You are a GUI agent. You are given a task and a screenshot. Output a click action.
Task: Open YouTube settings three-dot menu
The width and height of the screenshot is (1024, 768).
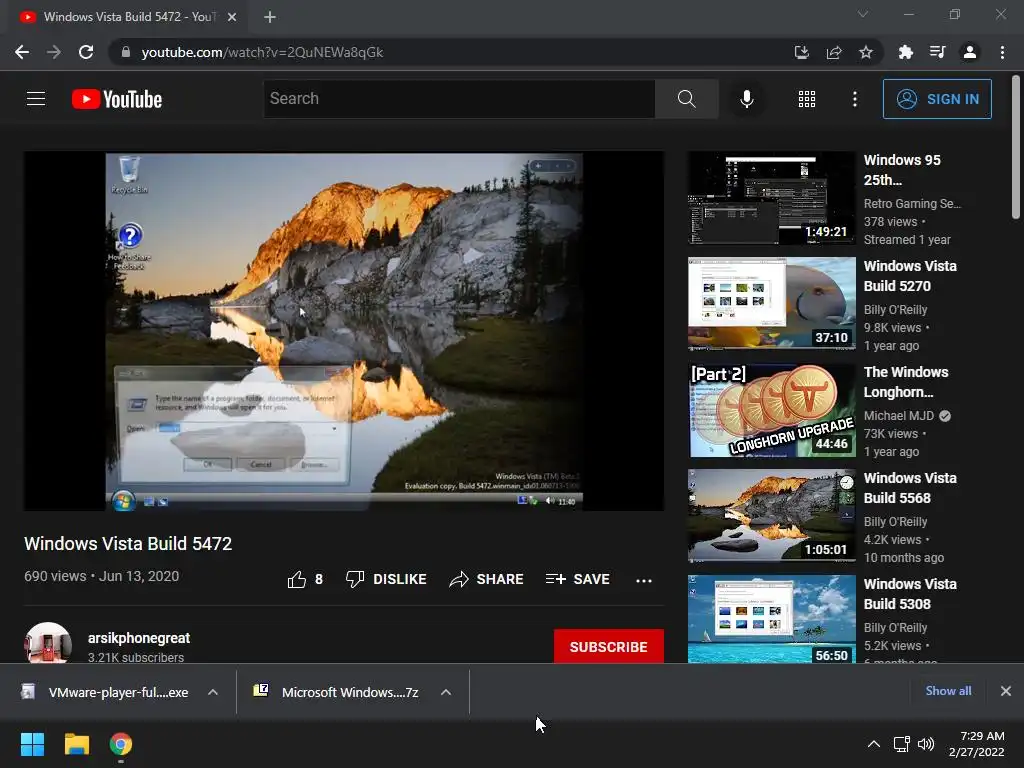[x=854, y=99]
